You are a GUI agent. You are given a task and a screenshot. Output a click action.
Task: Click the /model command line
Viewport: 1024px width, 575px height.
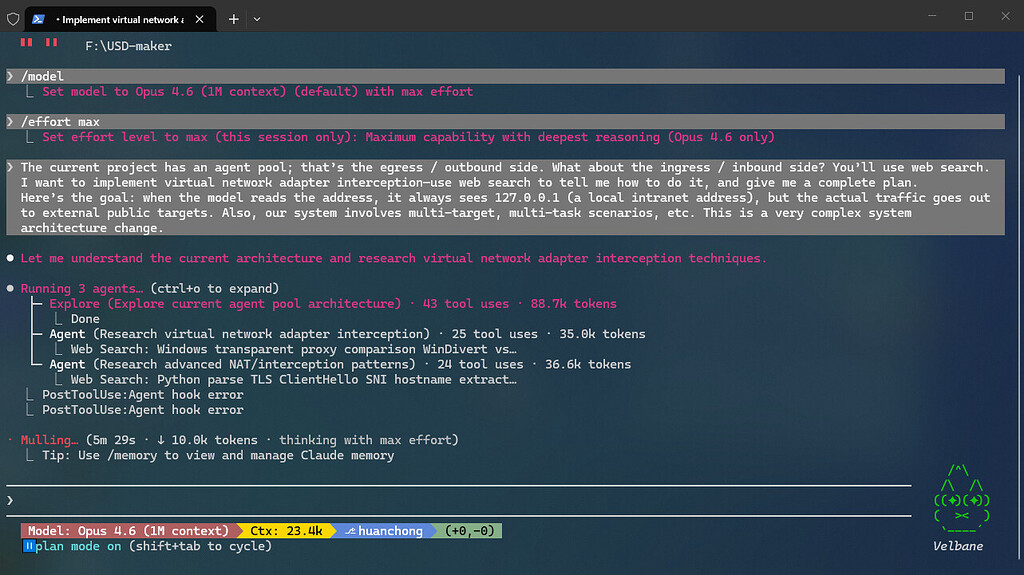(505, 76)
